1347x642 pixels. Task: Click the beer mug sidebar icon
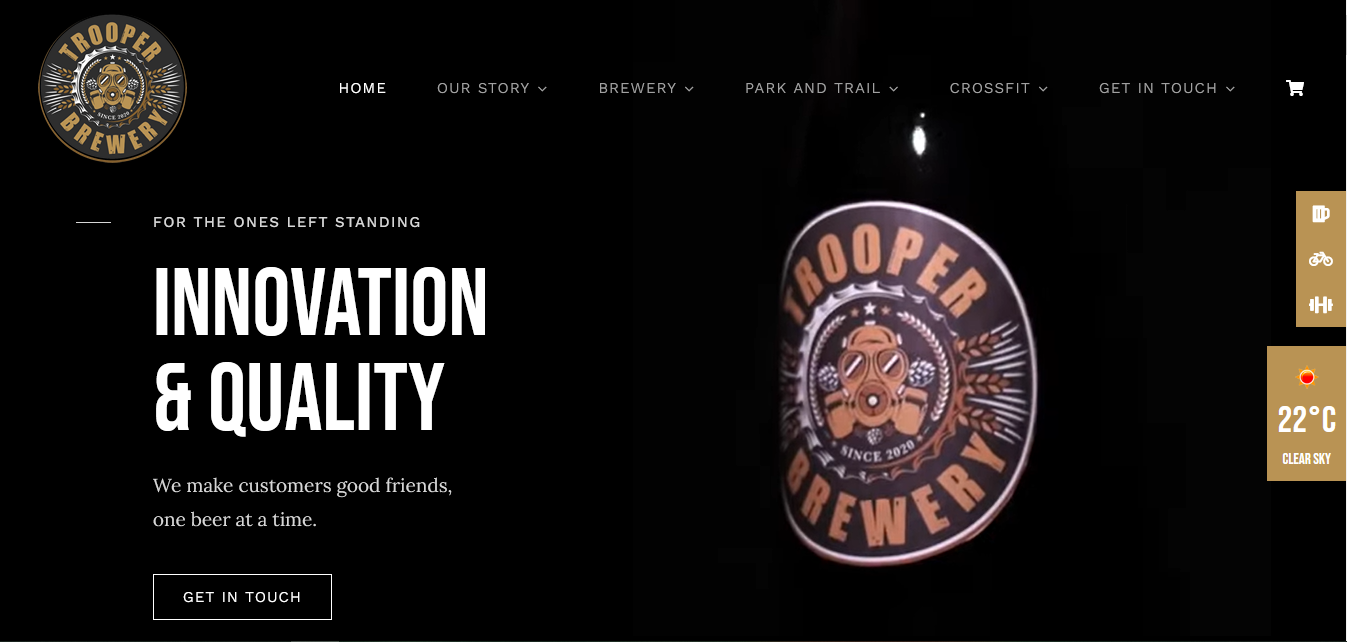tap(1321, 214)
